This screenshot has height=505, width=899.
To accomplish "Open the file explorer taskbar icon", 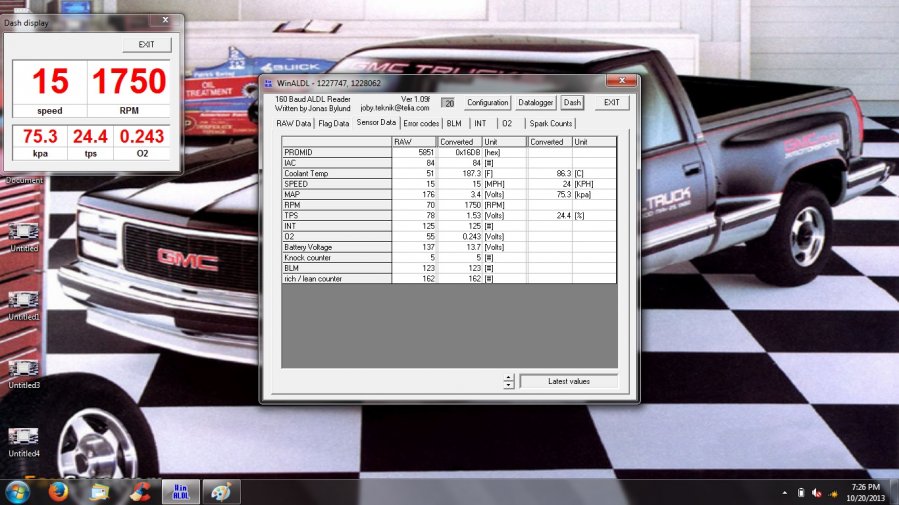I will pos(99,492).
